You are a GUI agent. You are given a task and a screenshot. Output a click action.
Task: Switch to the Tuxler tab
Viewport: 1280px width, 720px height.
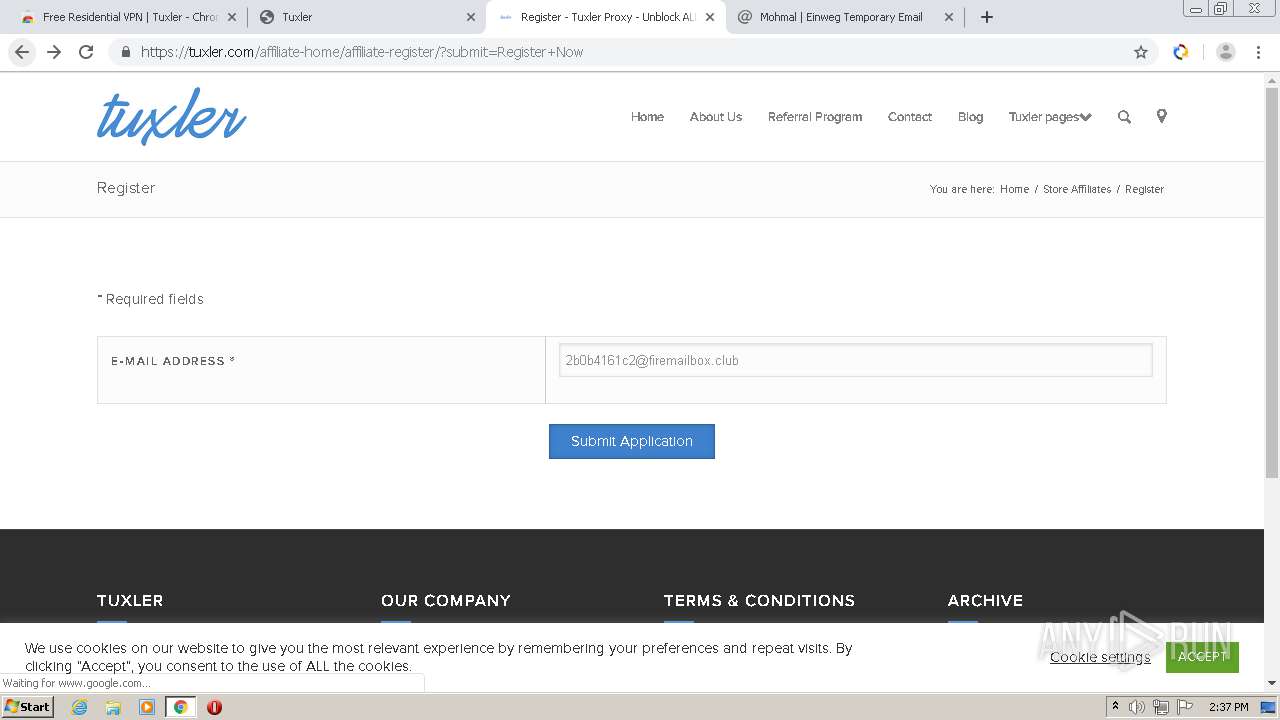[x=365, y=17]
